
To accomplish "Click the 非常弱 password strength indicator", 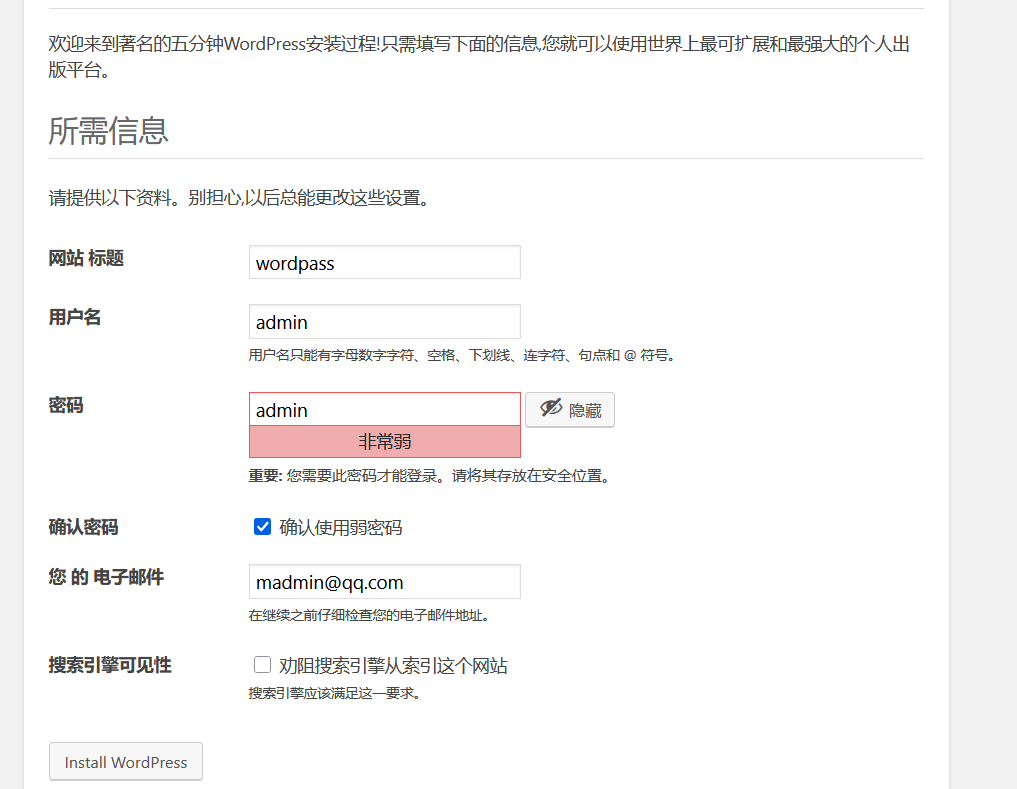I will pos(385,442).
